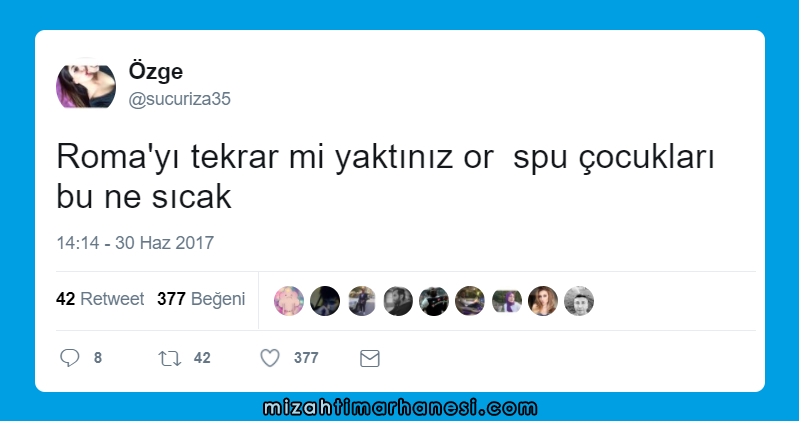View the 377 Beğeni list
The width and height of the screenshot is (799, 421).
(201, 299)
